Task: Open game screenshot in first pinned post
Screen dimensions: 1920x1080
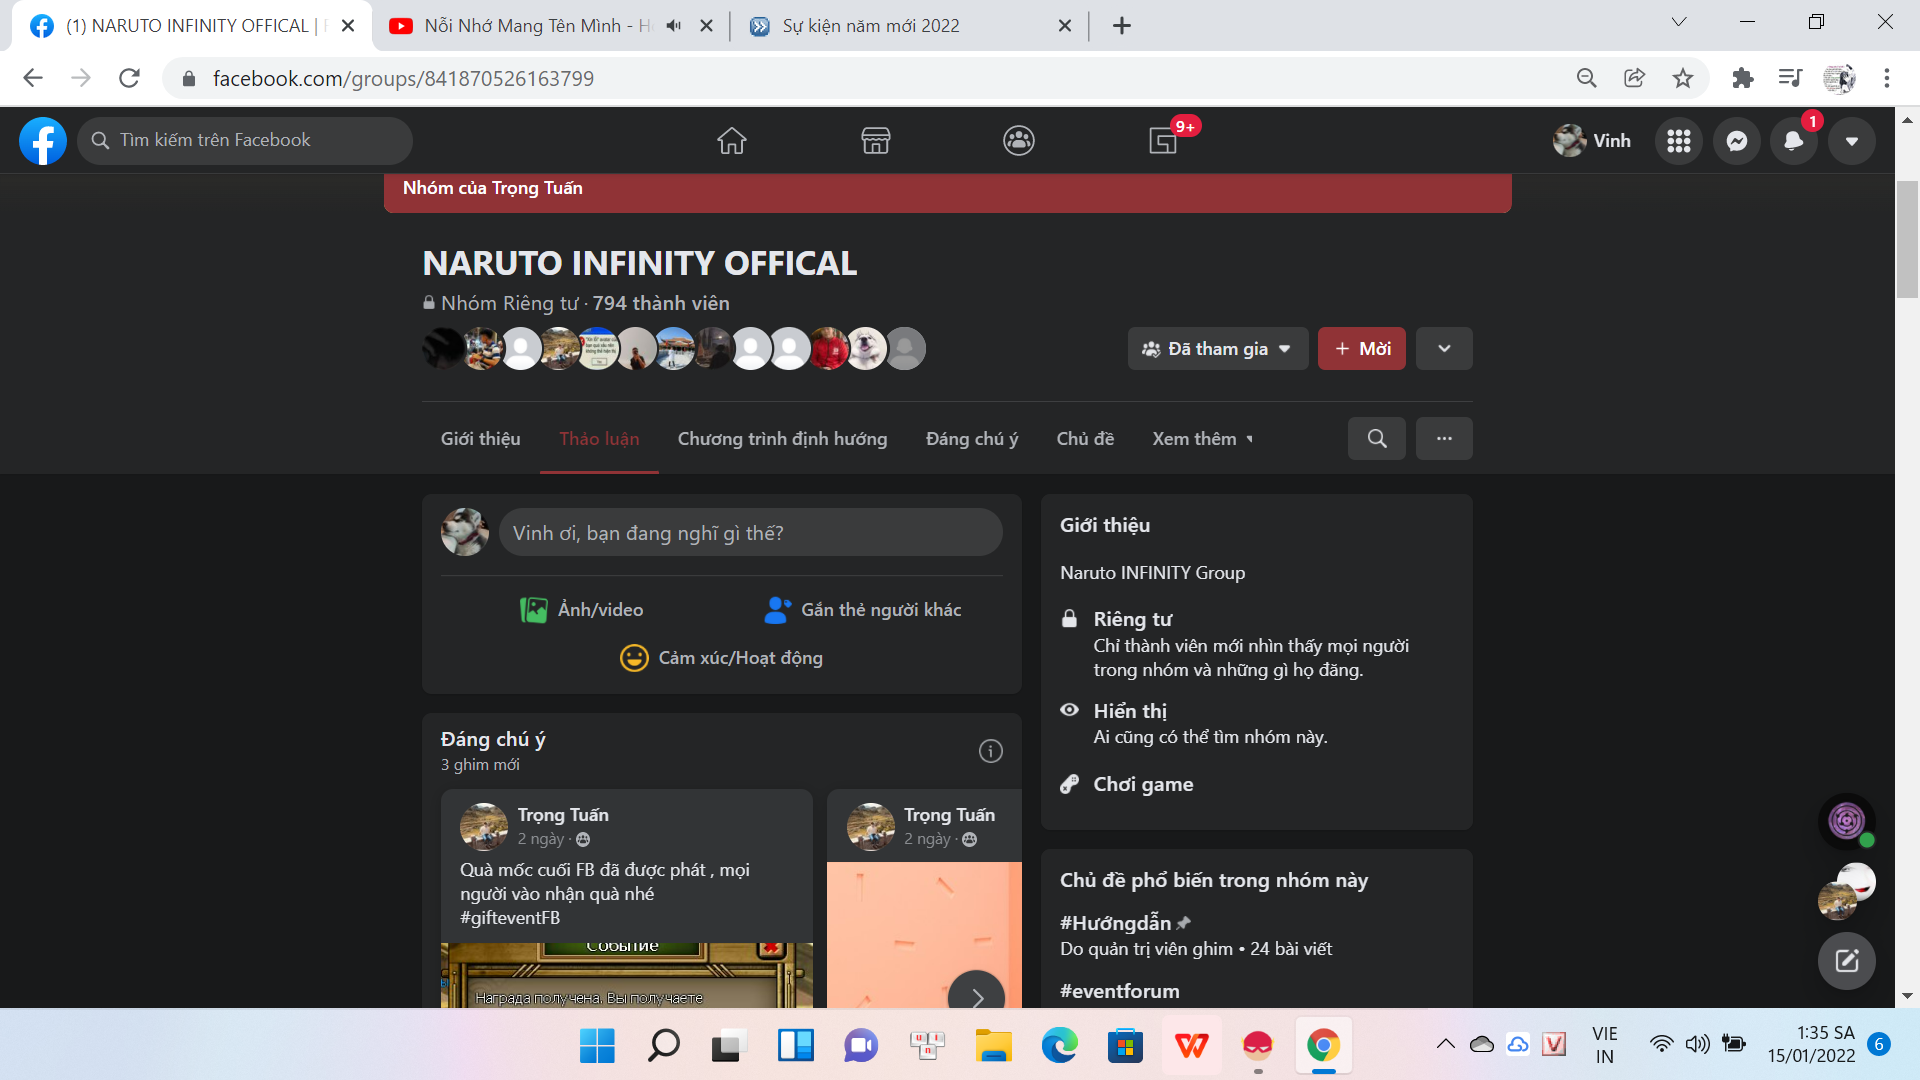Action: pyautogui.click(x=627, y=975)
